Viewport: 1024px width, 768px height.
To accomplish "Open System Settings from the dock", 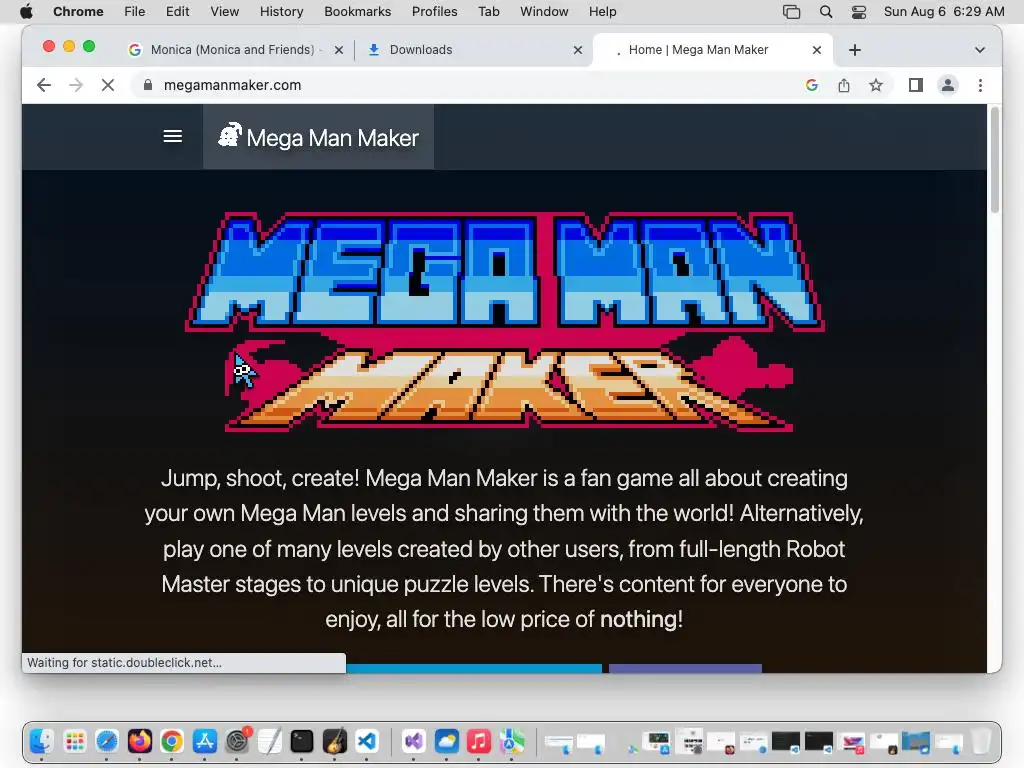I will pyautogui.click(x=237, y=742).
